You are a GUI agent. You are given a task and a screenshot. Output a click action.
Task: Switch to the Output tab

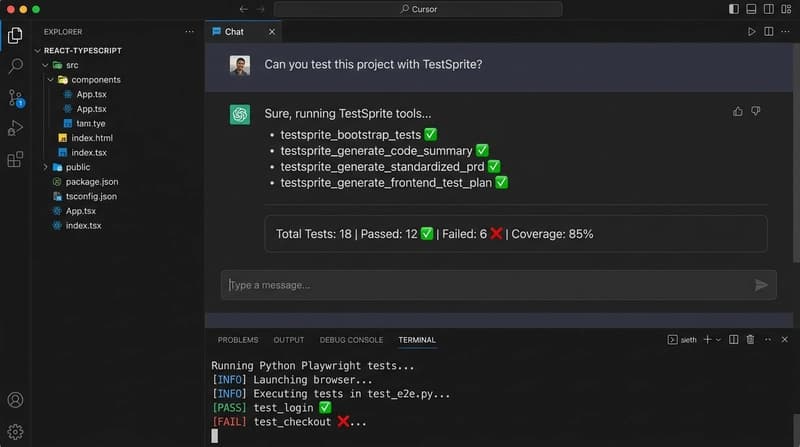coord(289,340)
